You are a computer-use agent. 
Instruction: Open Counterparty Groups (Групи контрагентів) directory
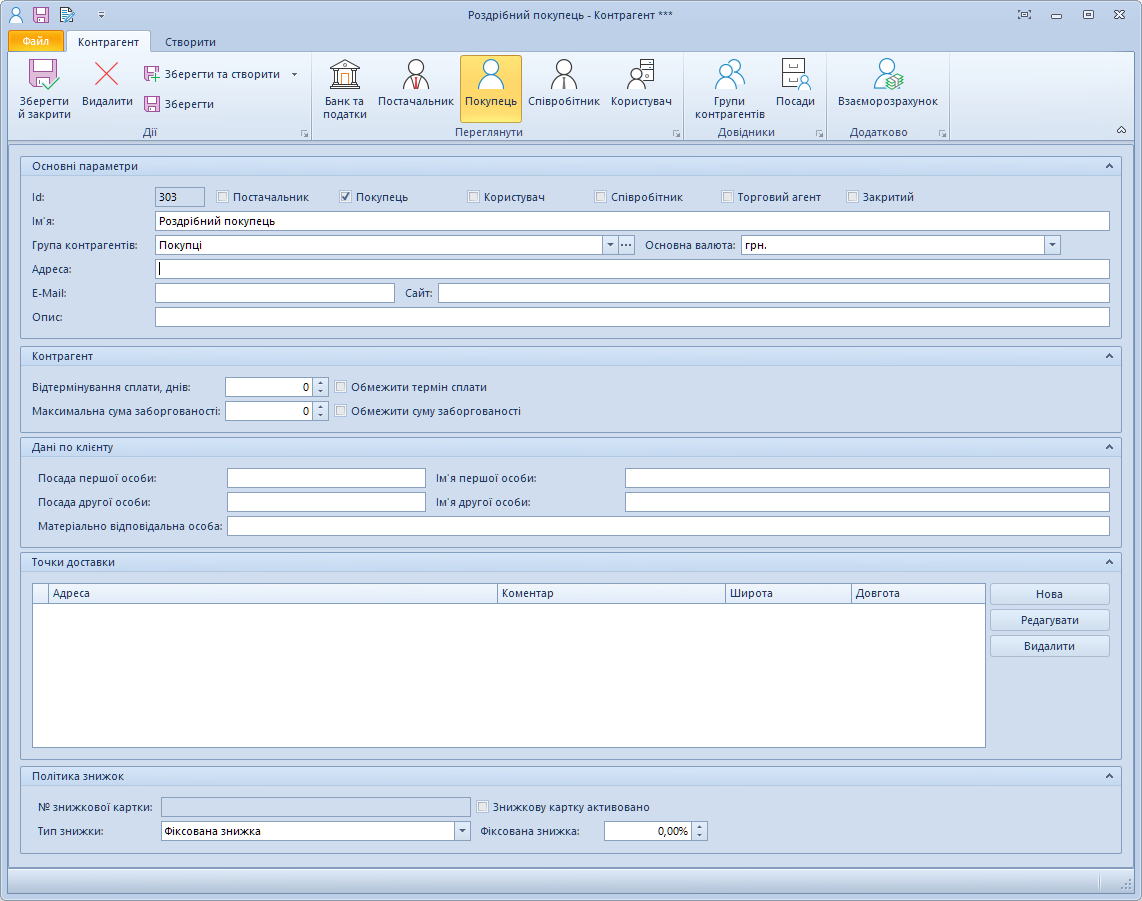coord(729,88)
